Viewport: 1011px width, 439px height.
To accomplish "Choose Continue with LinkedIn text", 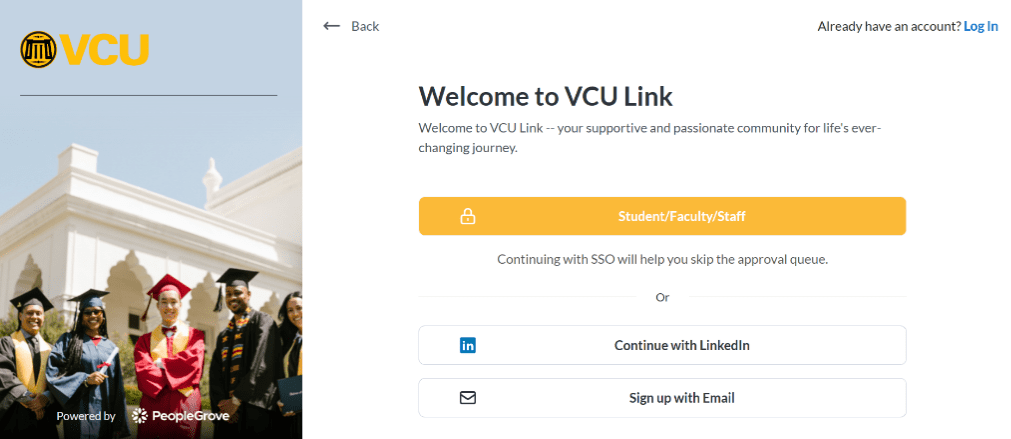I will click(681, 345).
